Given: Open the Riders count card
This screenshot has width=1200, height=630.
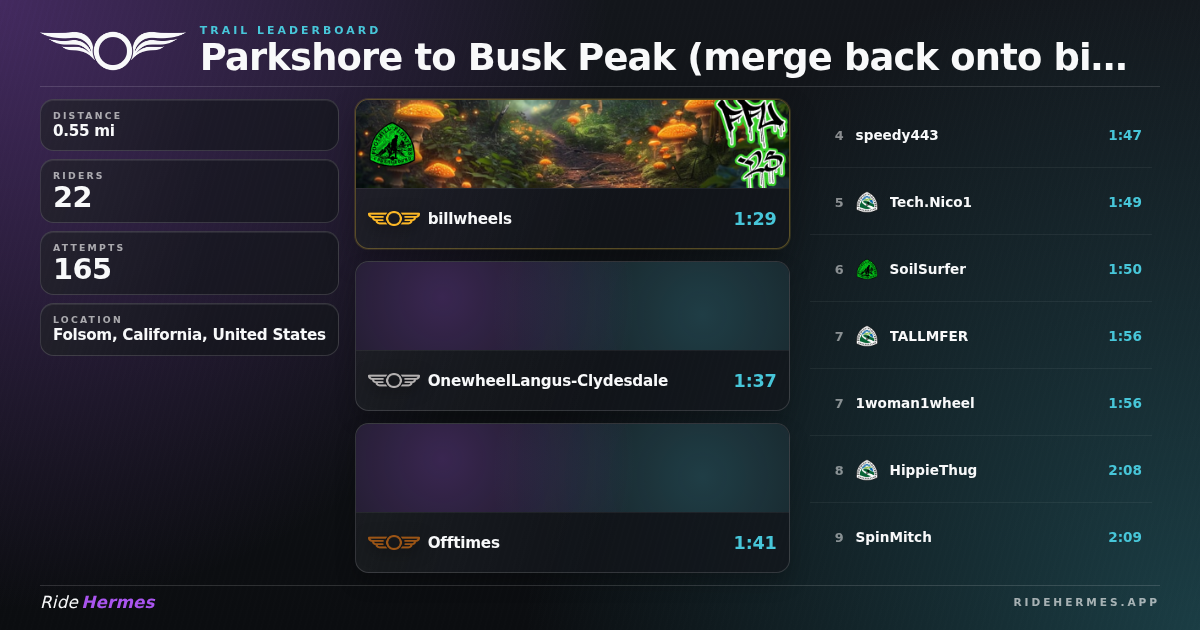Looking at the screenshot, I should click(189, 191).
